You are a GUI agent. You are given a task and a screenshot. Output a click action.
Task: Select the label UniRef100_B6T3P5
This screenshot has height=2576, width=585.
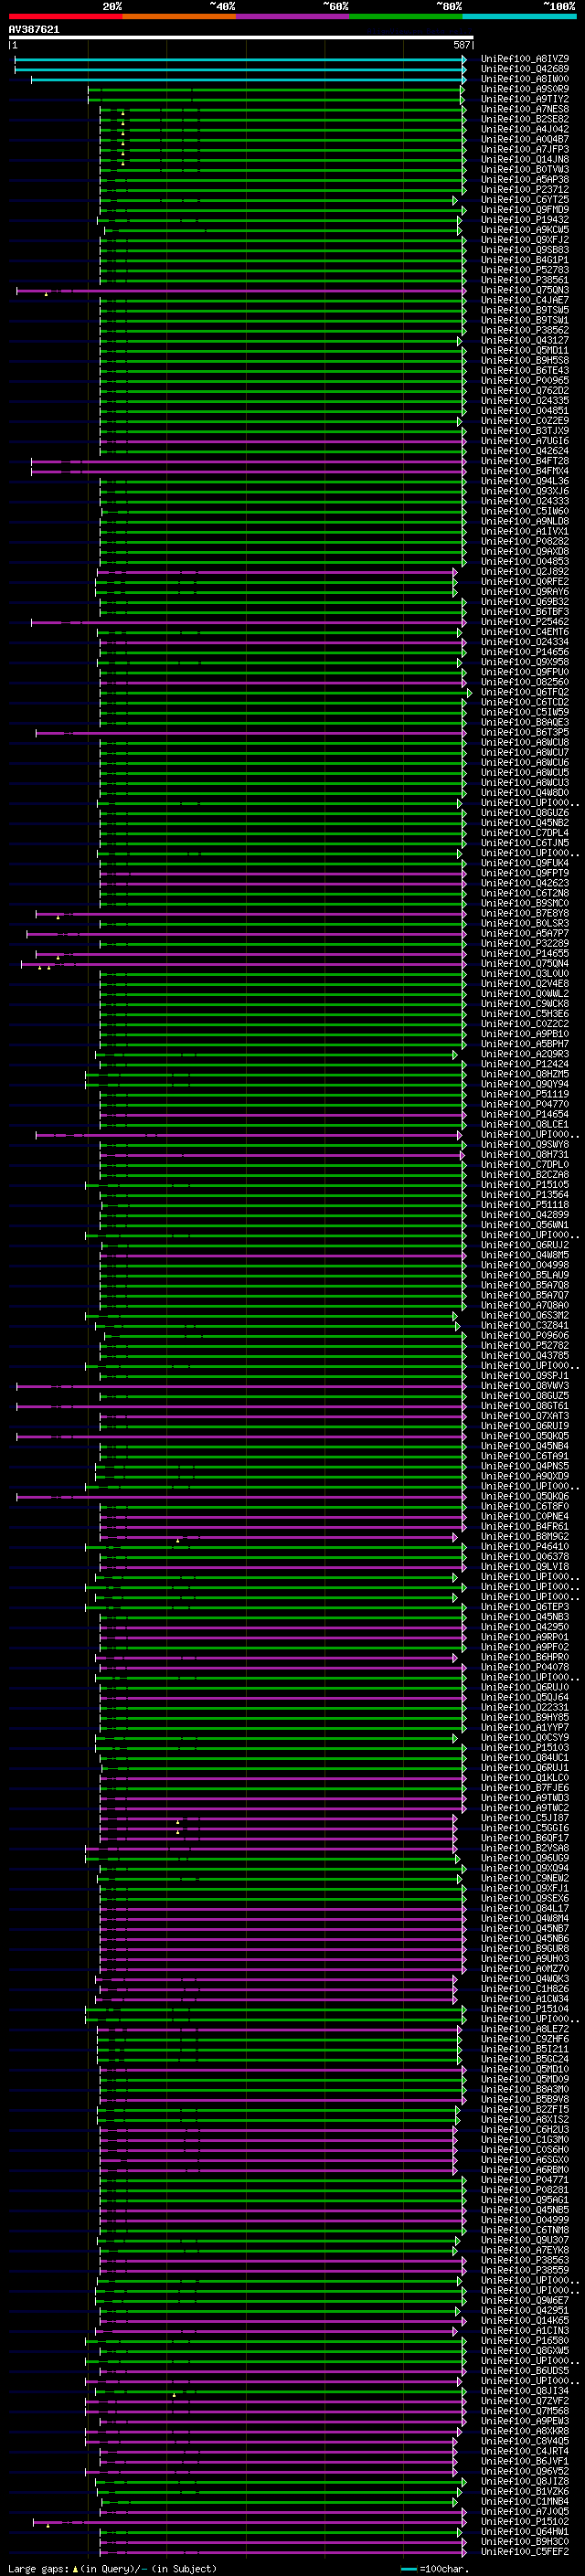click(525, 732)
